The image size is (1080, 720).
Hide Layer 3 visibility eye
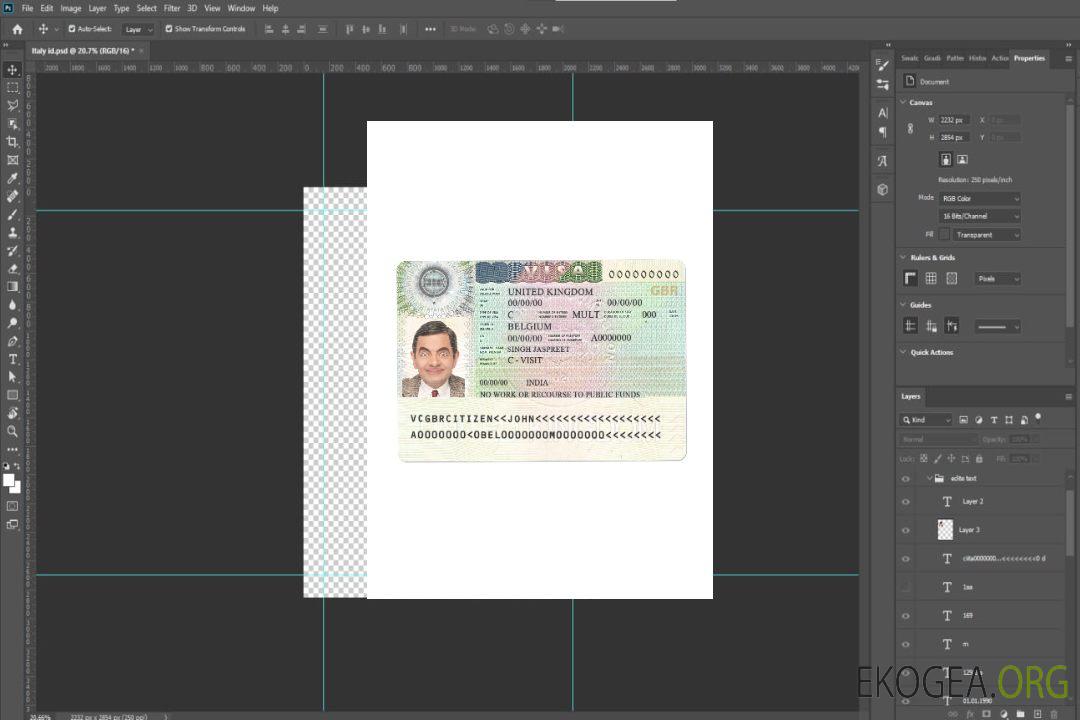click(x=906, y=531)
